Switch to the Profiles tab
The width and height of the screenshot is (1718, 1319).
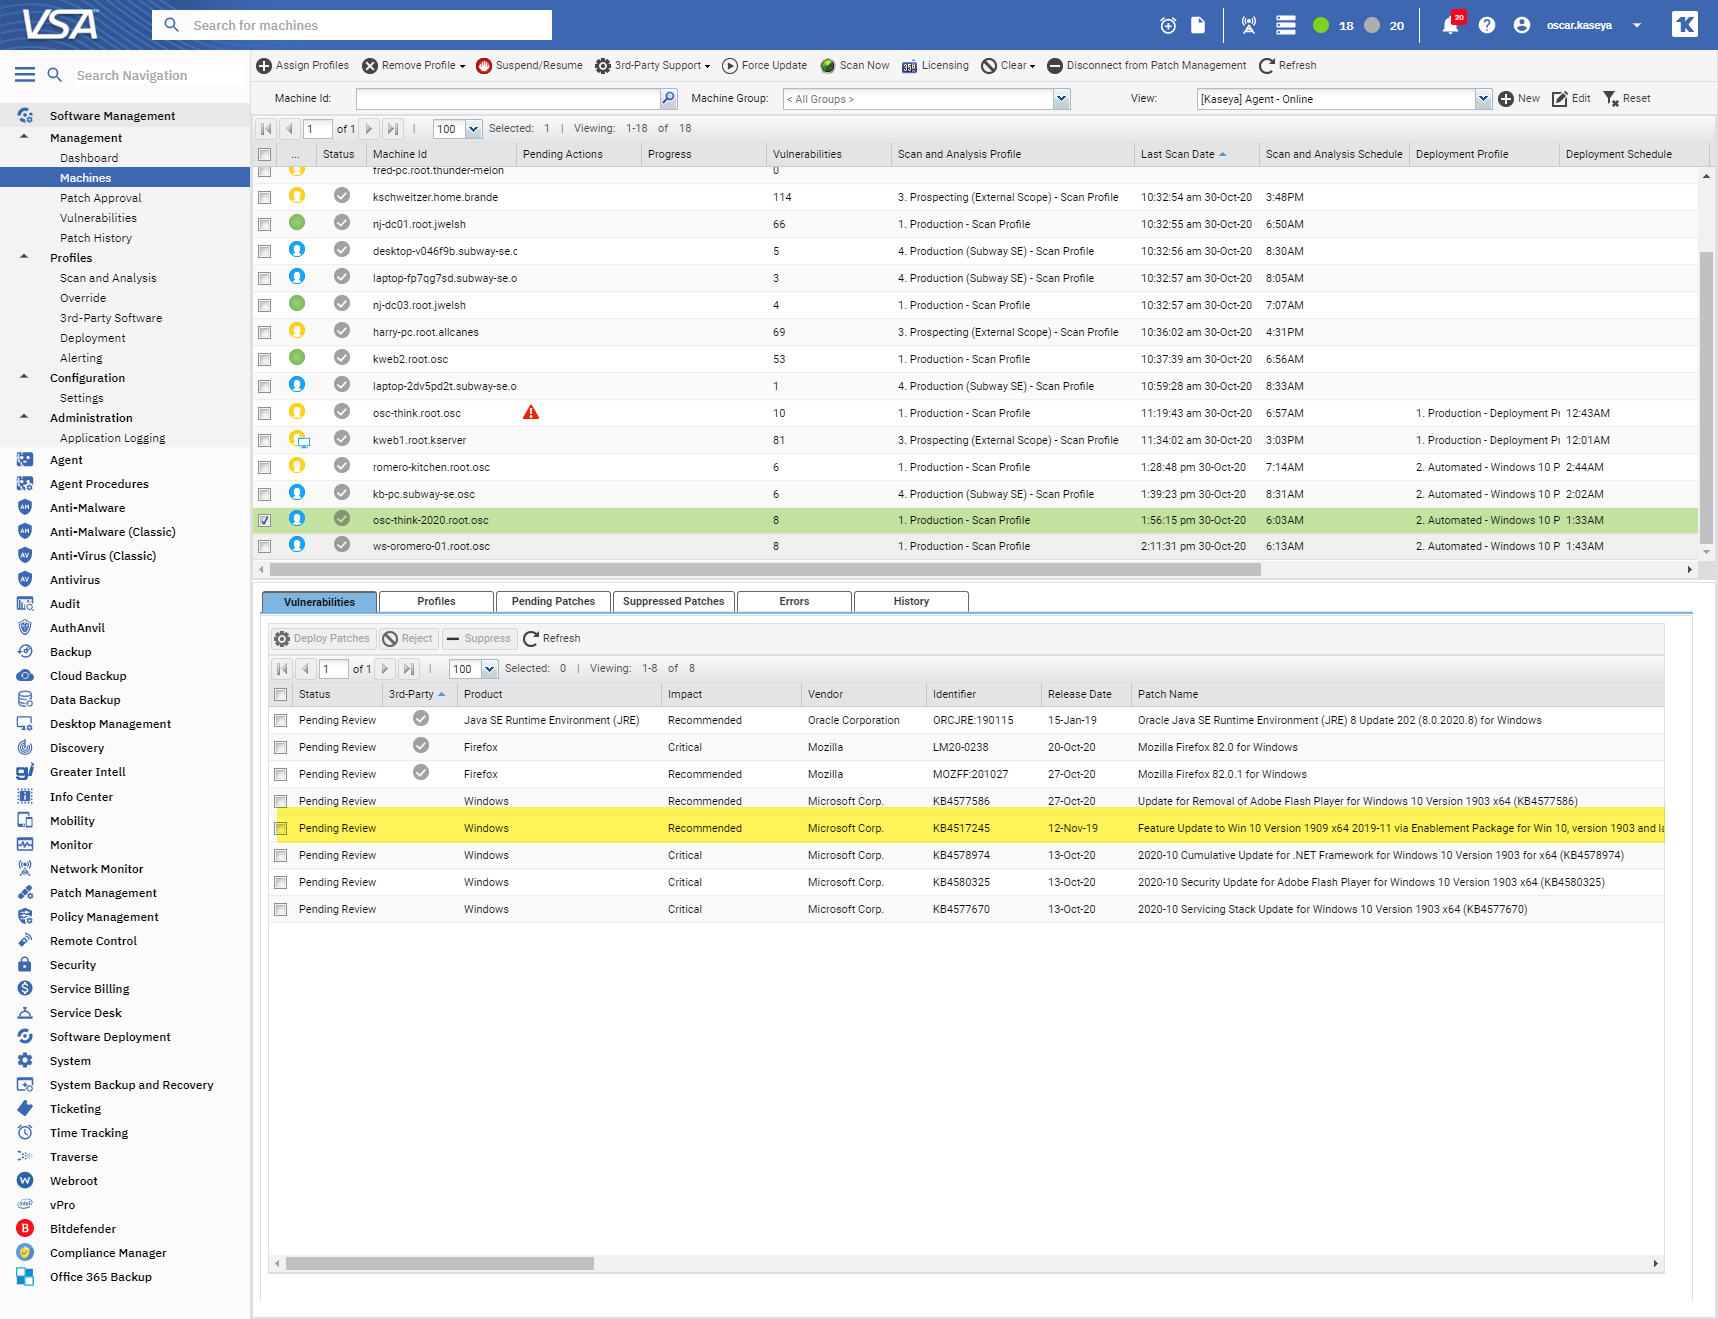[x=436, y=601]
